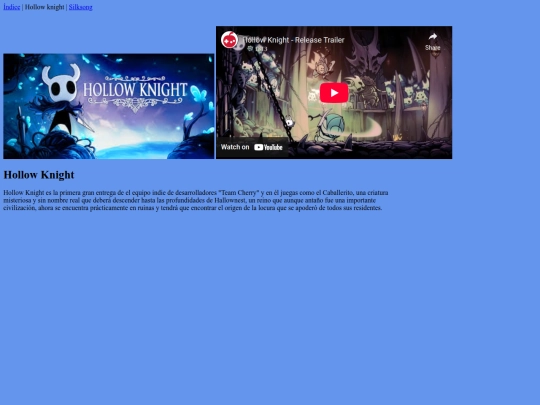The image size is (540, 405).
Task: Open the Índice link
Action: point(12,7)
